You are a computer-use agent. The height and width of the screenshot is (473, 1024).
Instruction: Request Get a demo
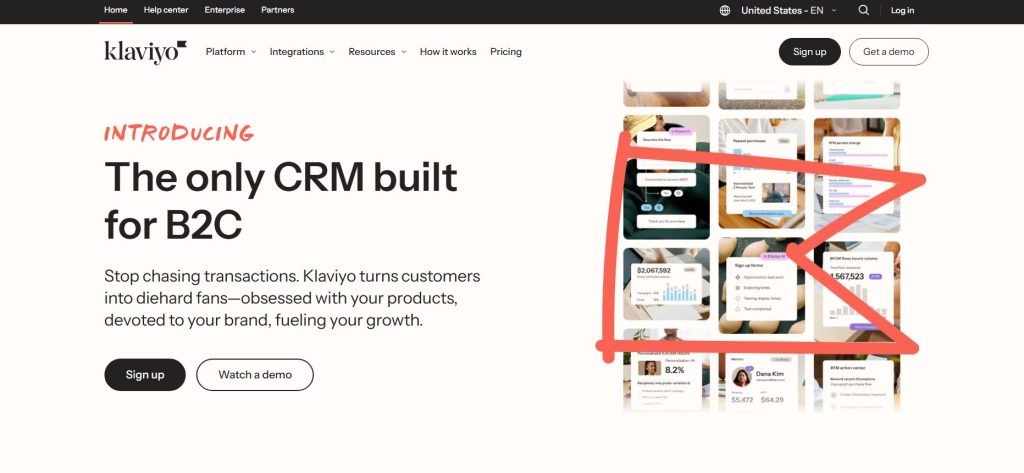coord(888,52)
